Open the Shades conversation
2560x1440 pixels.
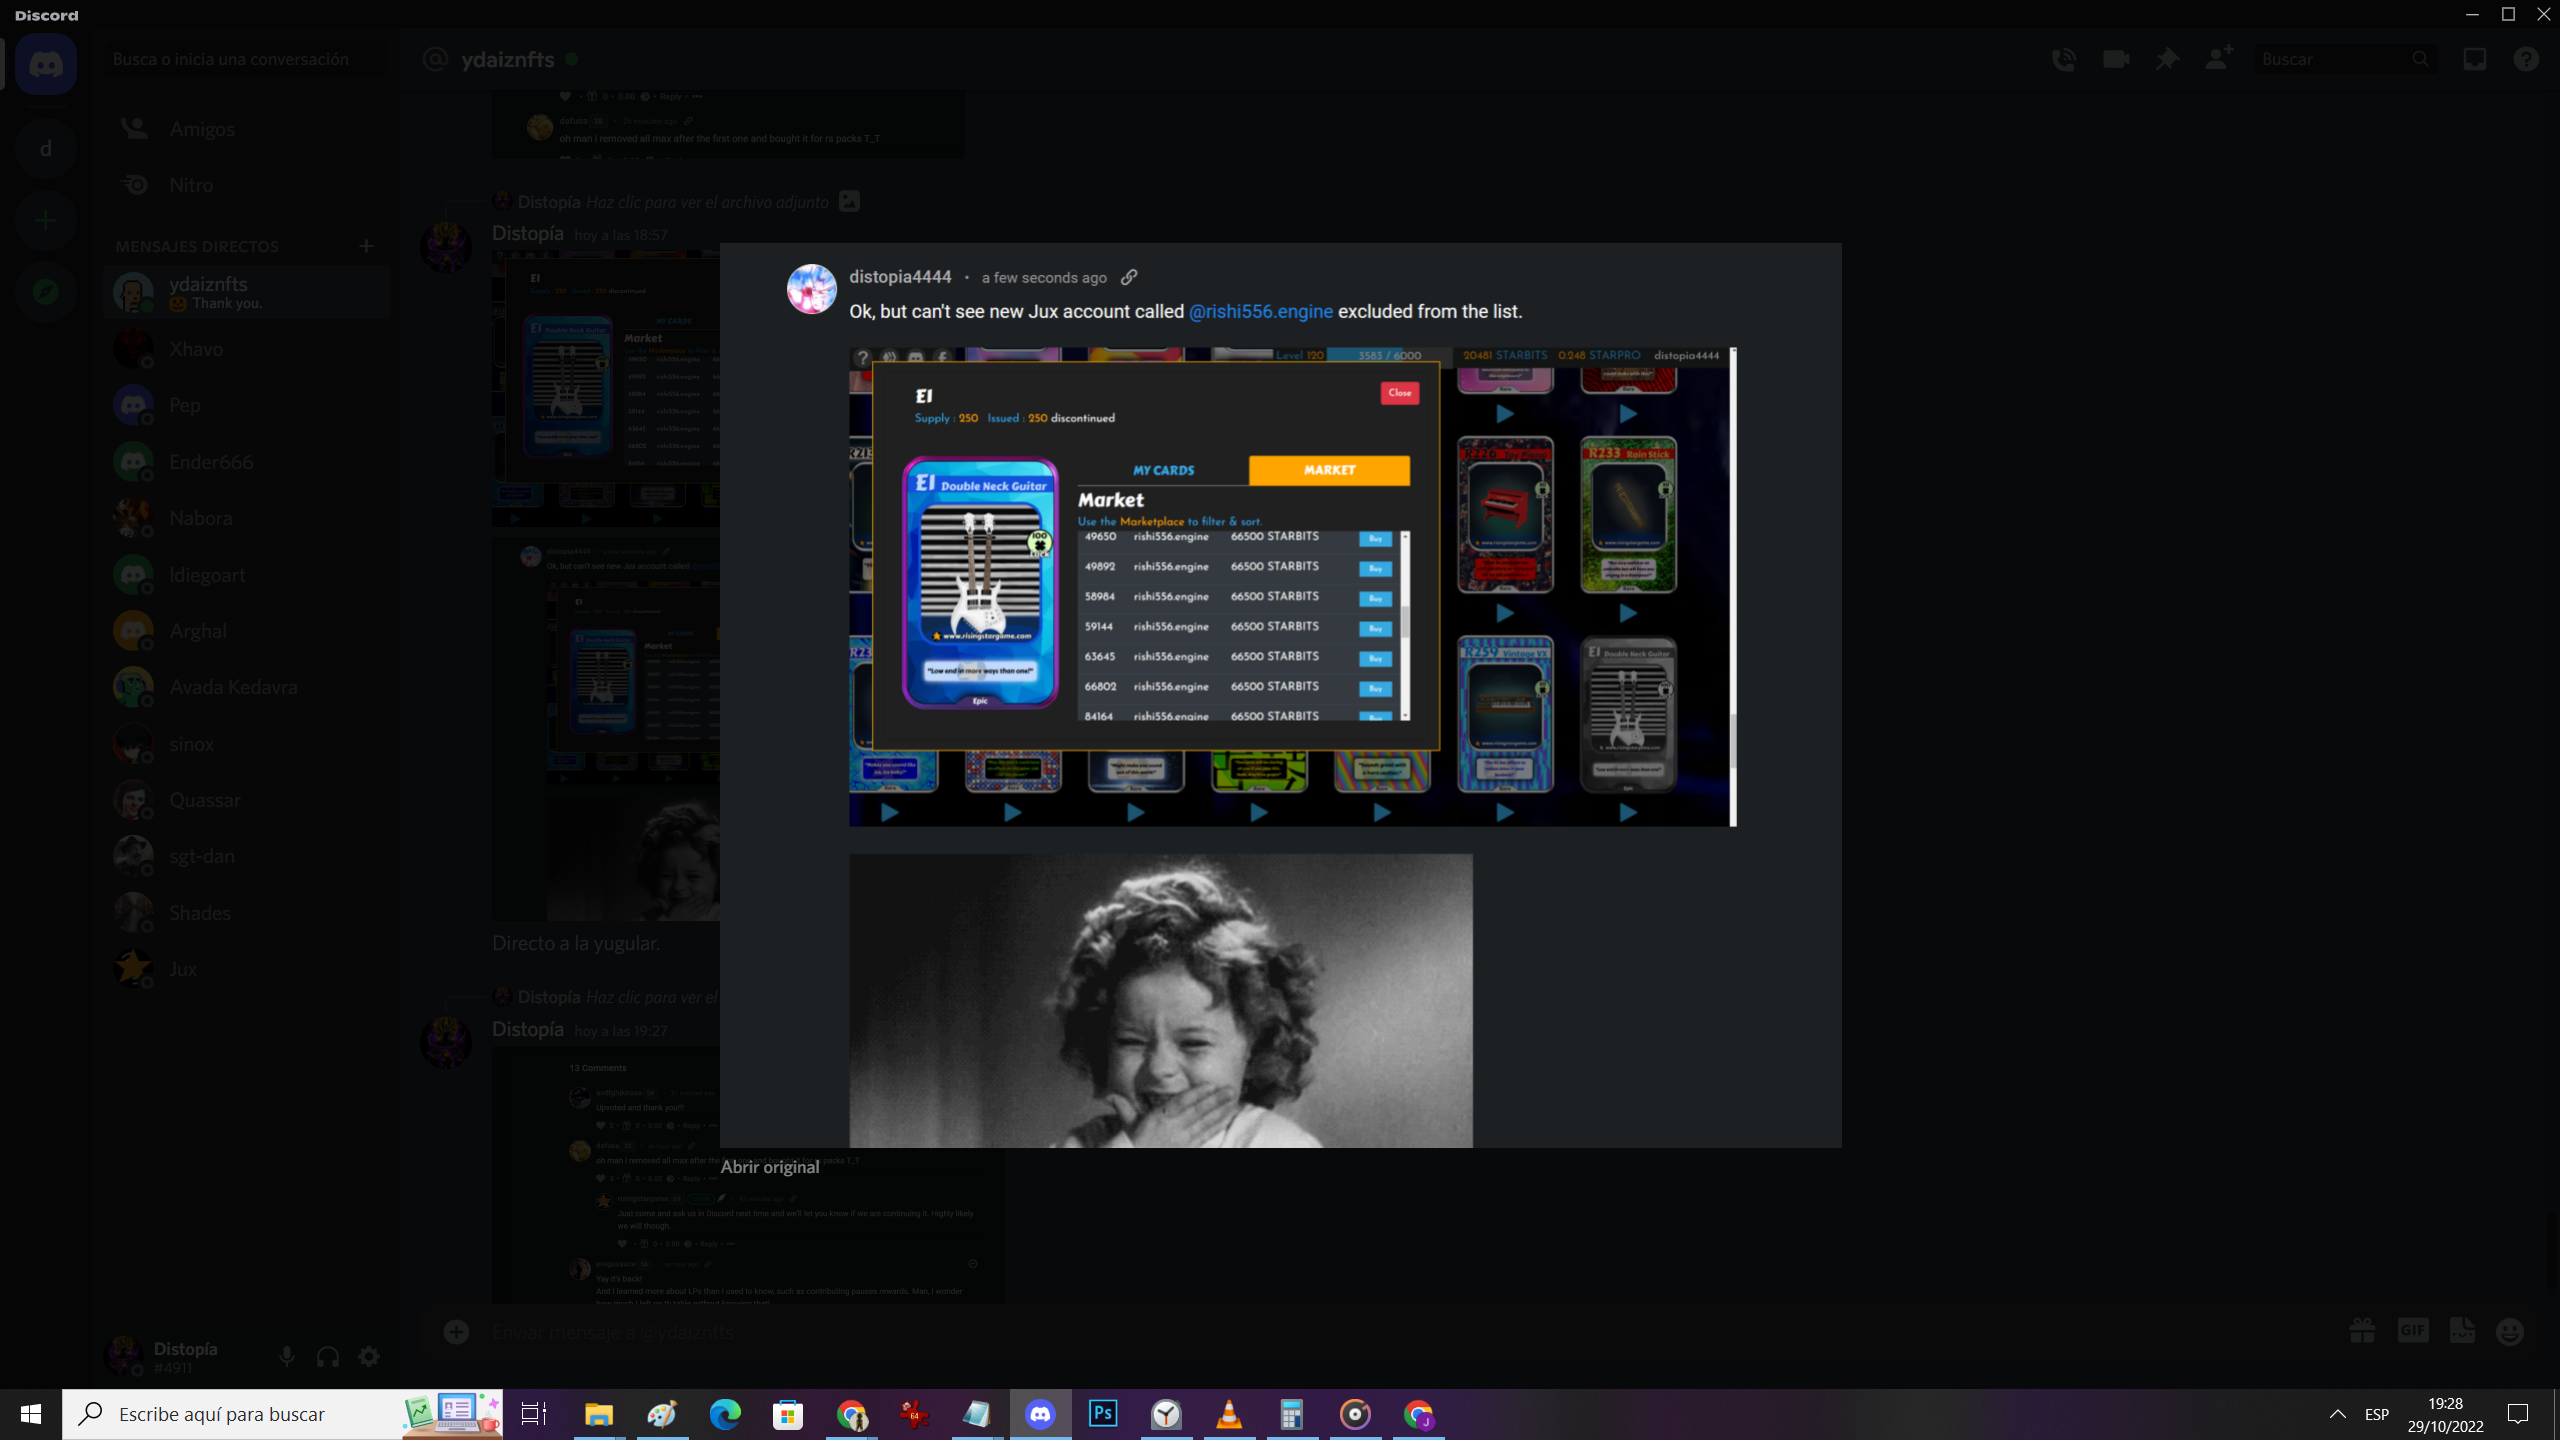pos(246,913)
